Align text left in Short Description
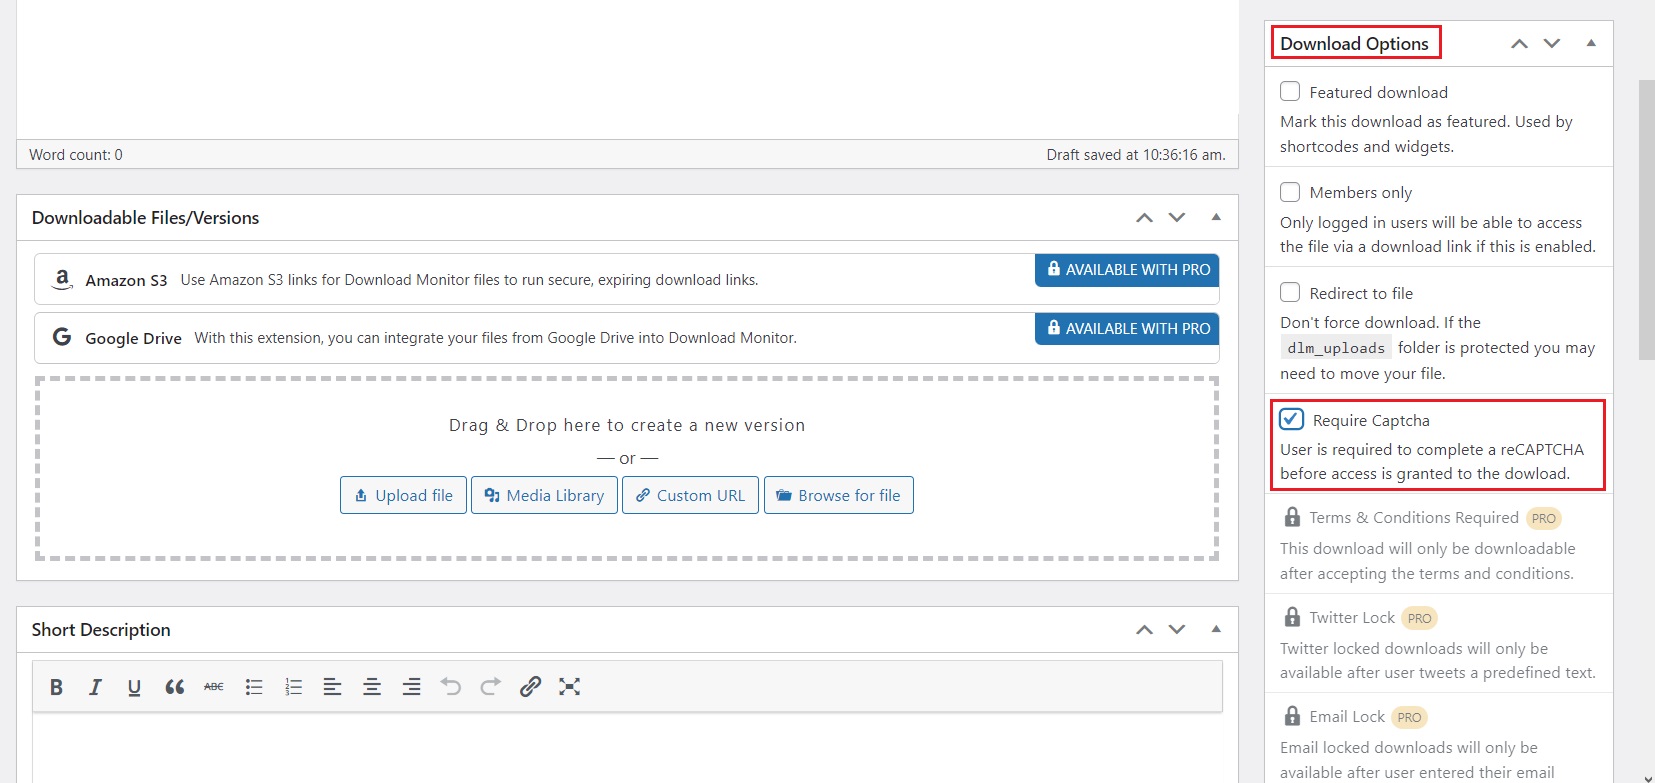1655x783 pixels. 332,687
